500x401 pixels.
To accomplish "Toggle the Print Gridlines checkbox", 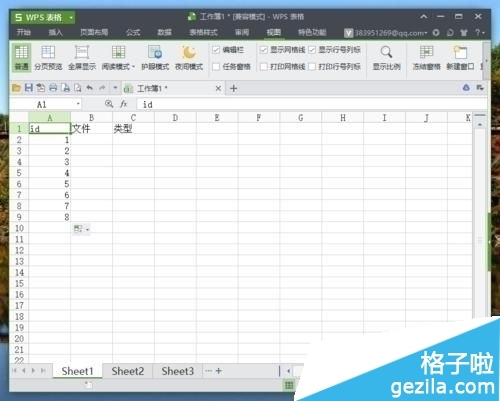I will (x=264, y=67).
